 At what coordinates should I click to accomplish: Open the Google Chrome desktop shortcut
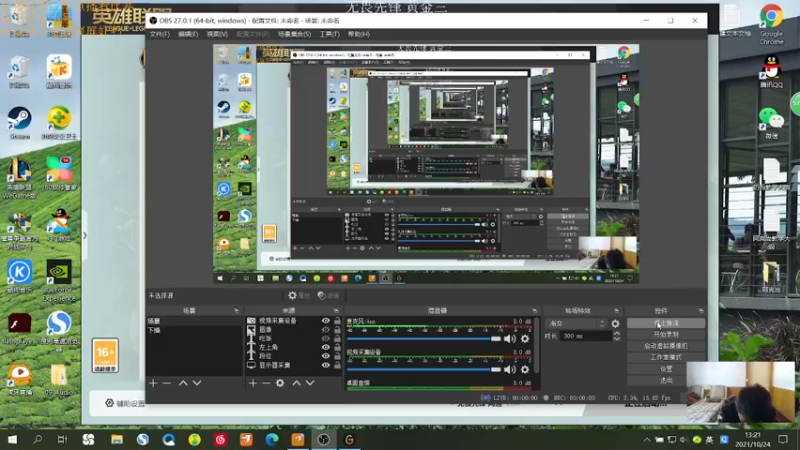pyautogui.click(x=771, y=24)
